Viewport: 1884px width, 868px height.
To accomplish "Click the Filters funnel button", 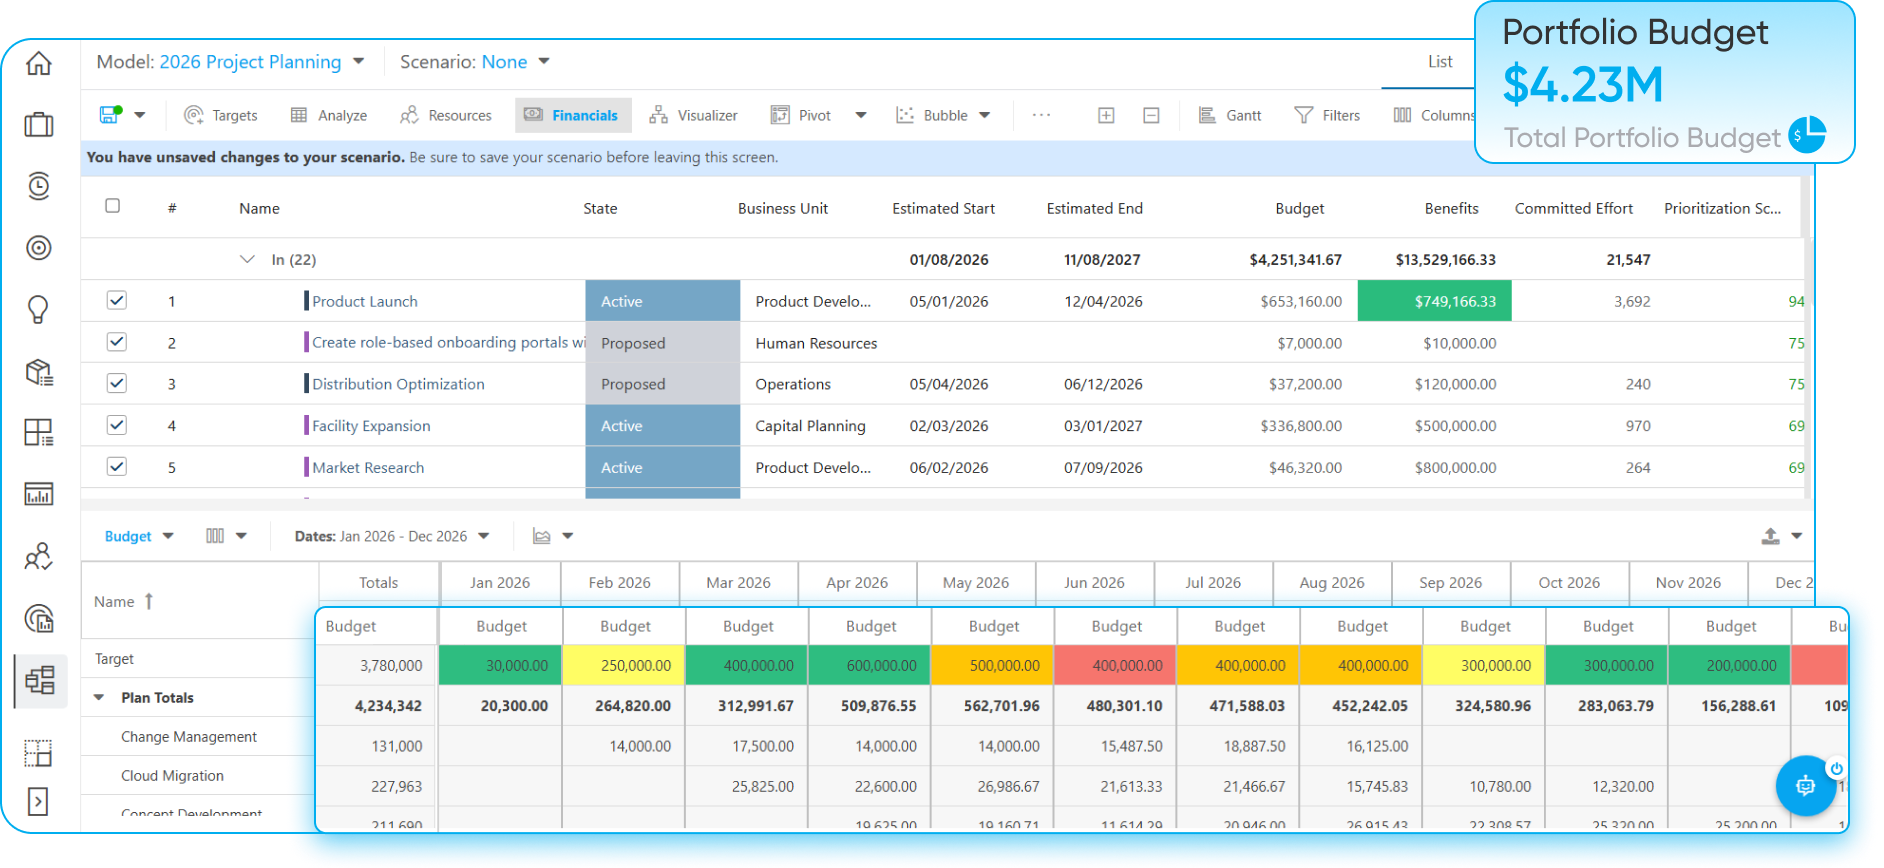I will [x=1327, y=115].
